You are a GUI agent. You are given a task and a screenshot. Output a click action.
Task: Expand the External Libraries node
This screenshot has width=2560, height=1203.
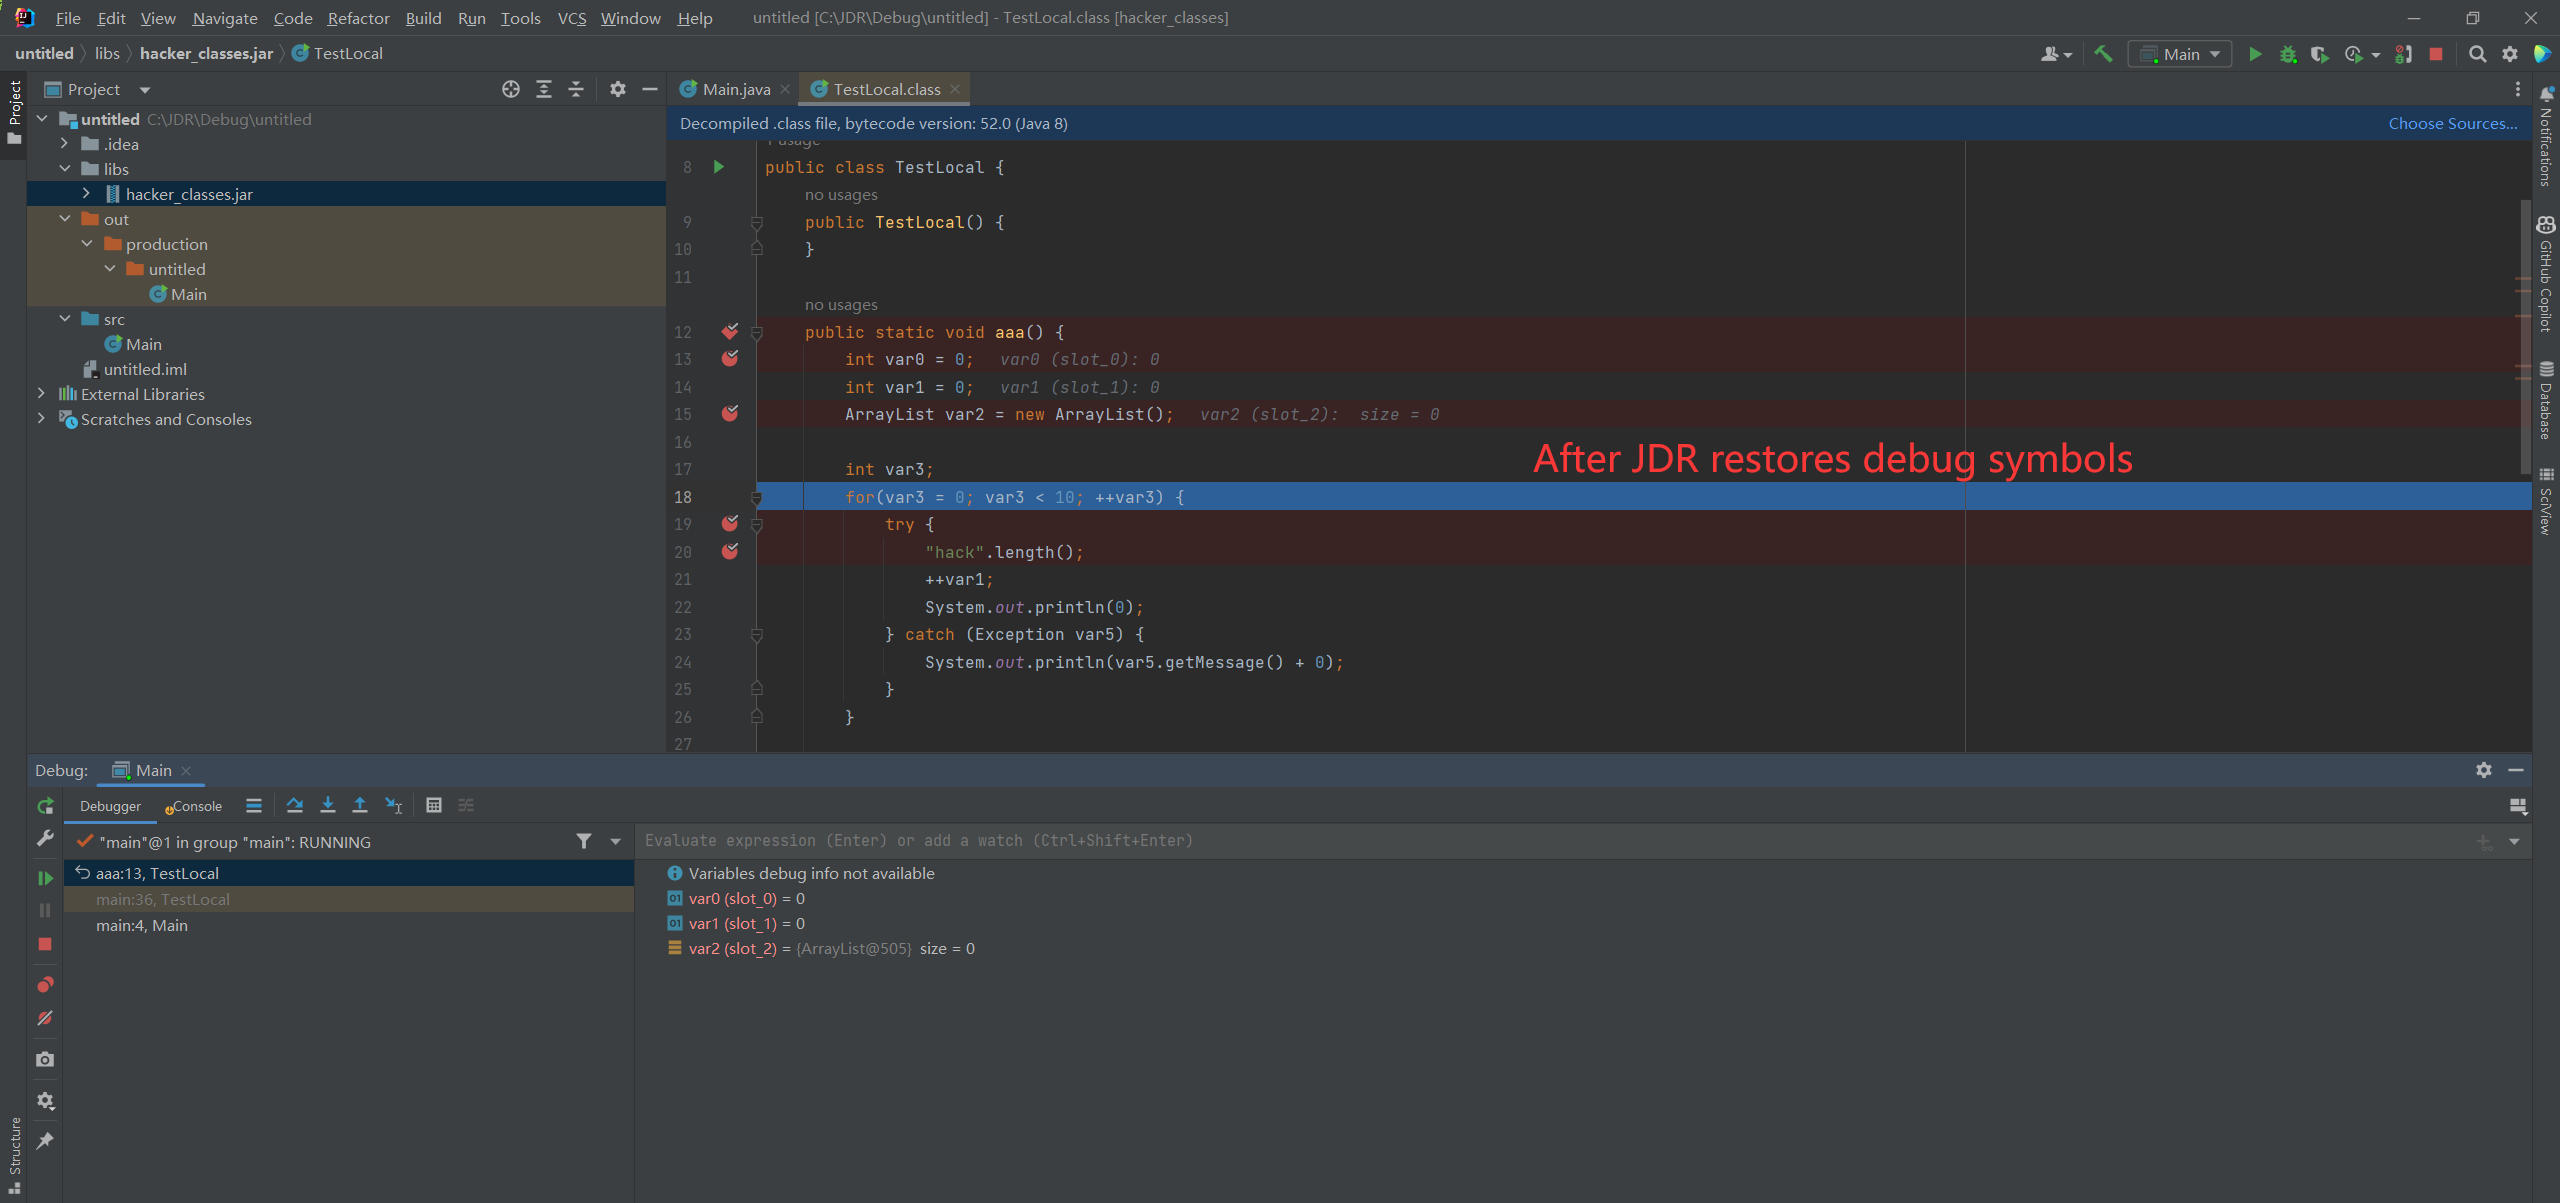(41, 394)
